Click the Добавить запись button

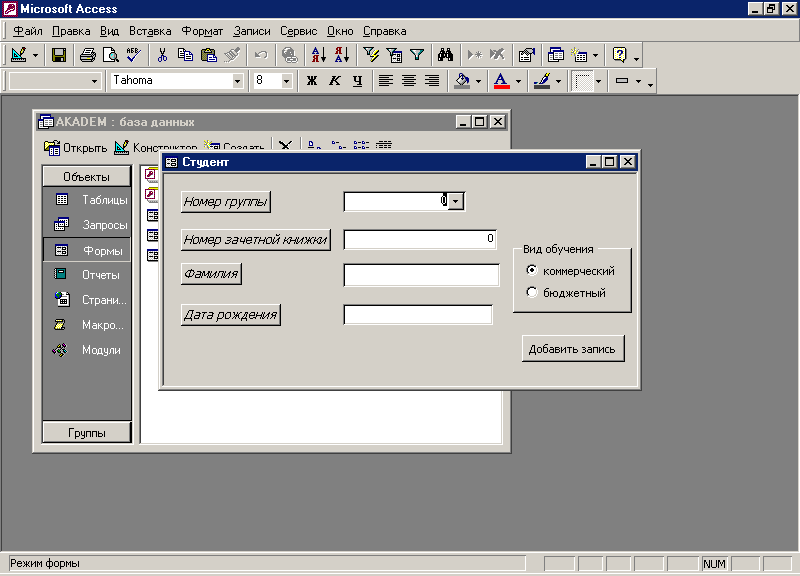pos(572,349)
